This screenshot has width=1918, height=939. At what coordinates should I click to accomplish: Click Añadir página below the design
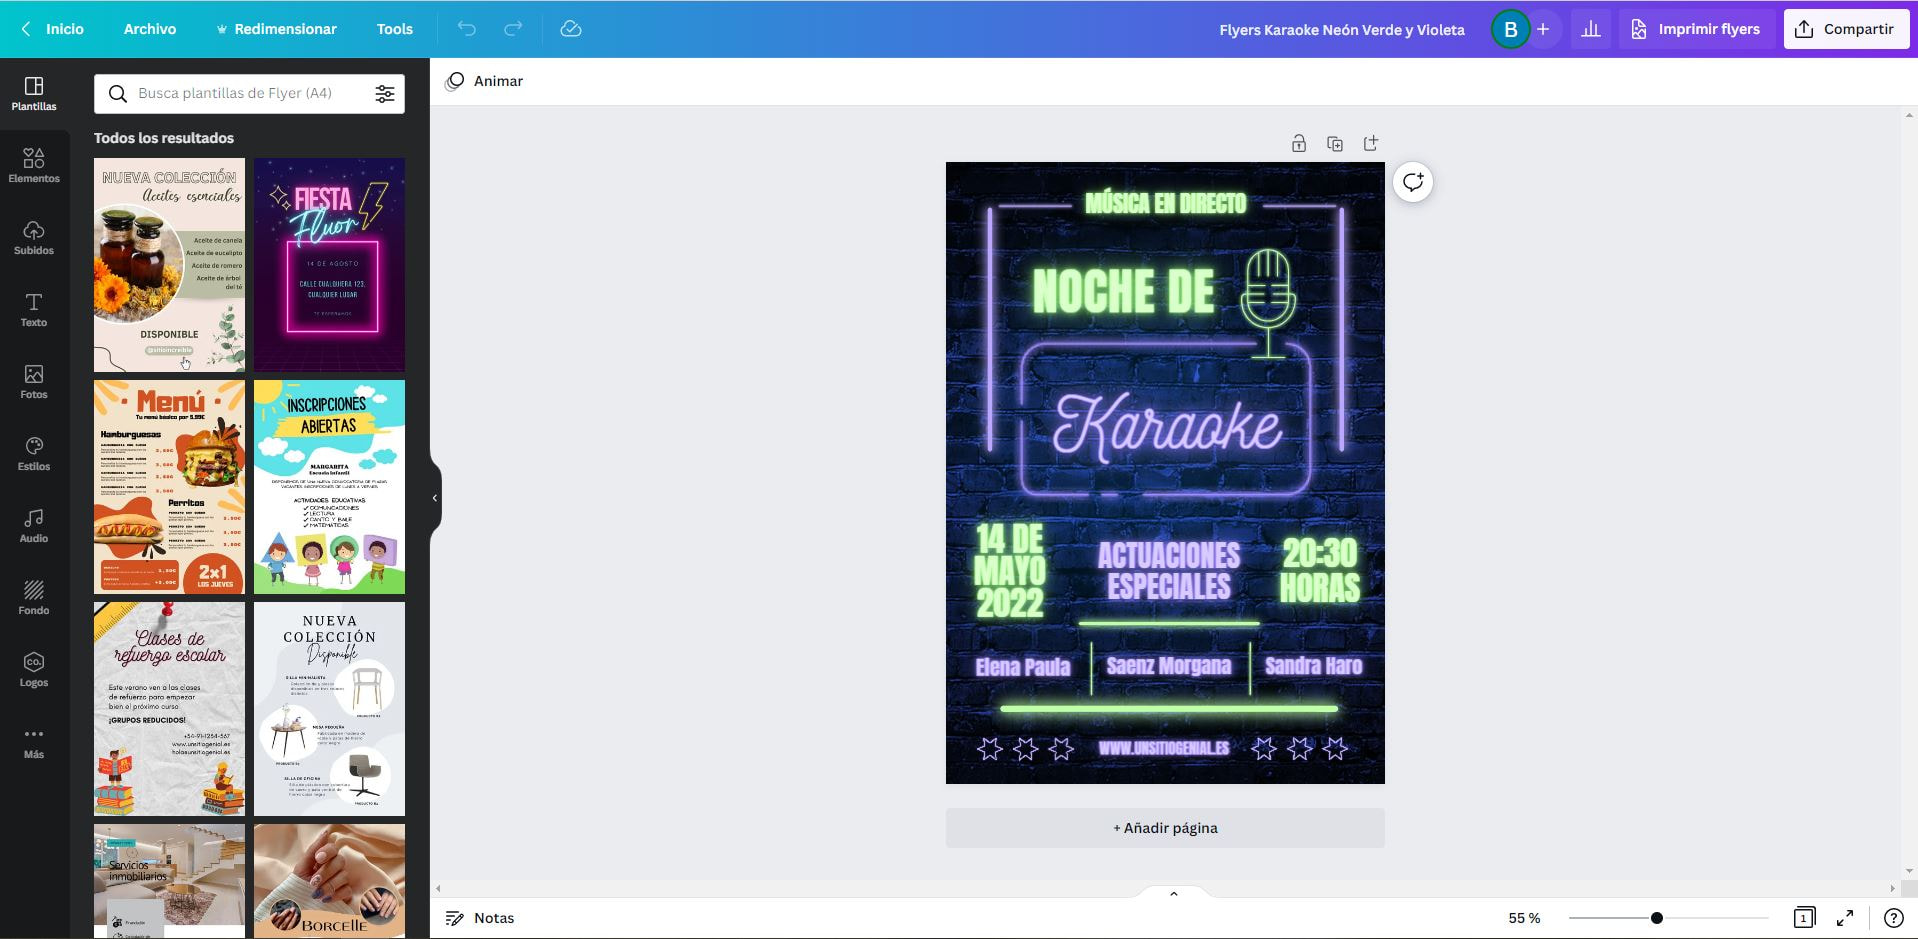(1164, 827)
